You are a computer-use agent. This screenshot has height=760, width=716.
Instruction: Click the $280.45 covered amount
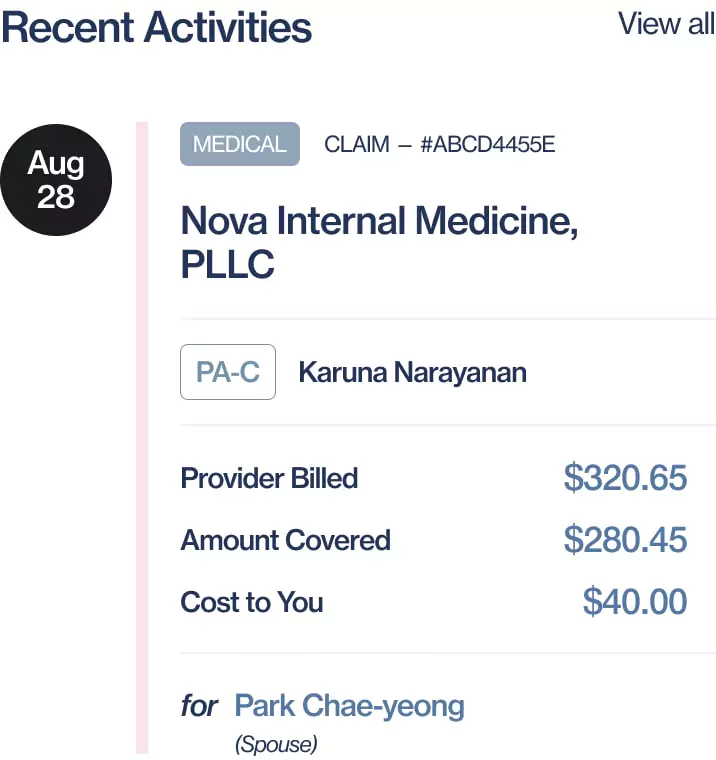(625, 540)
